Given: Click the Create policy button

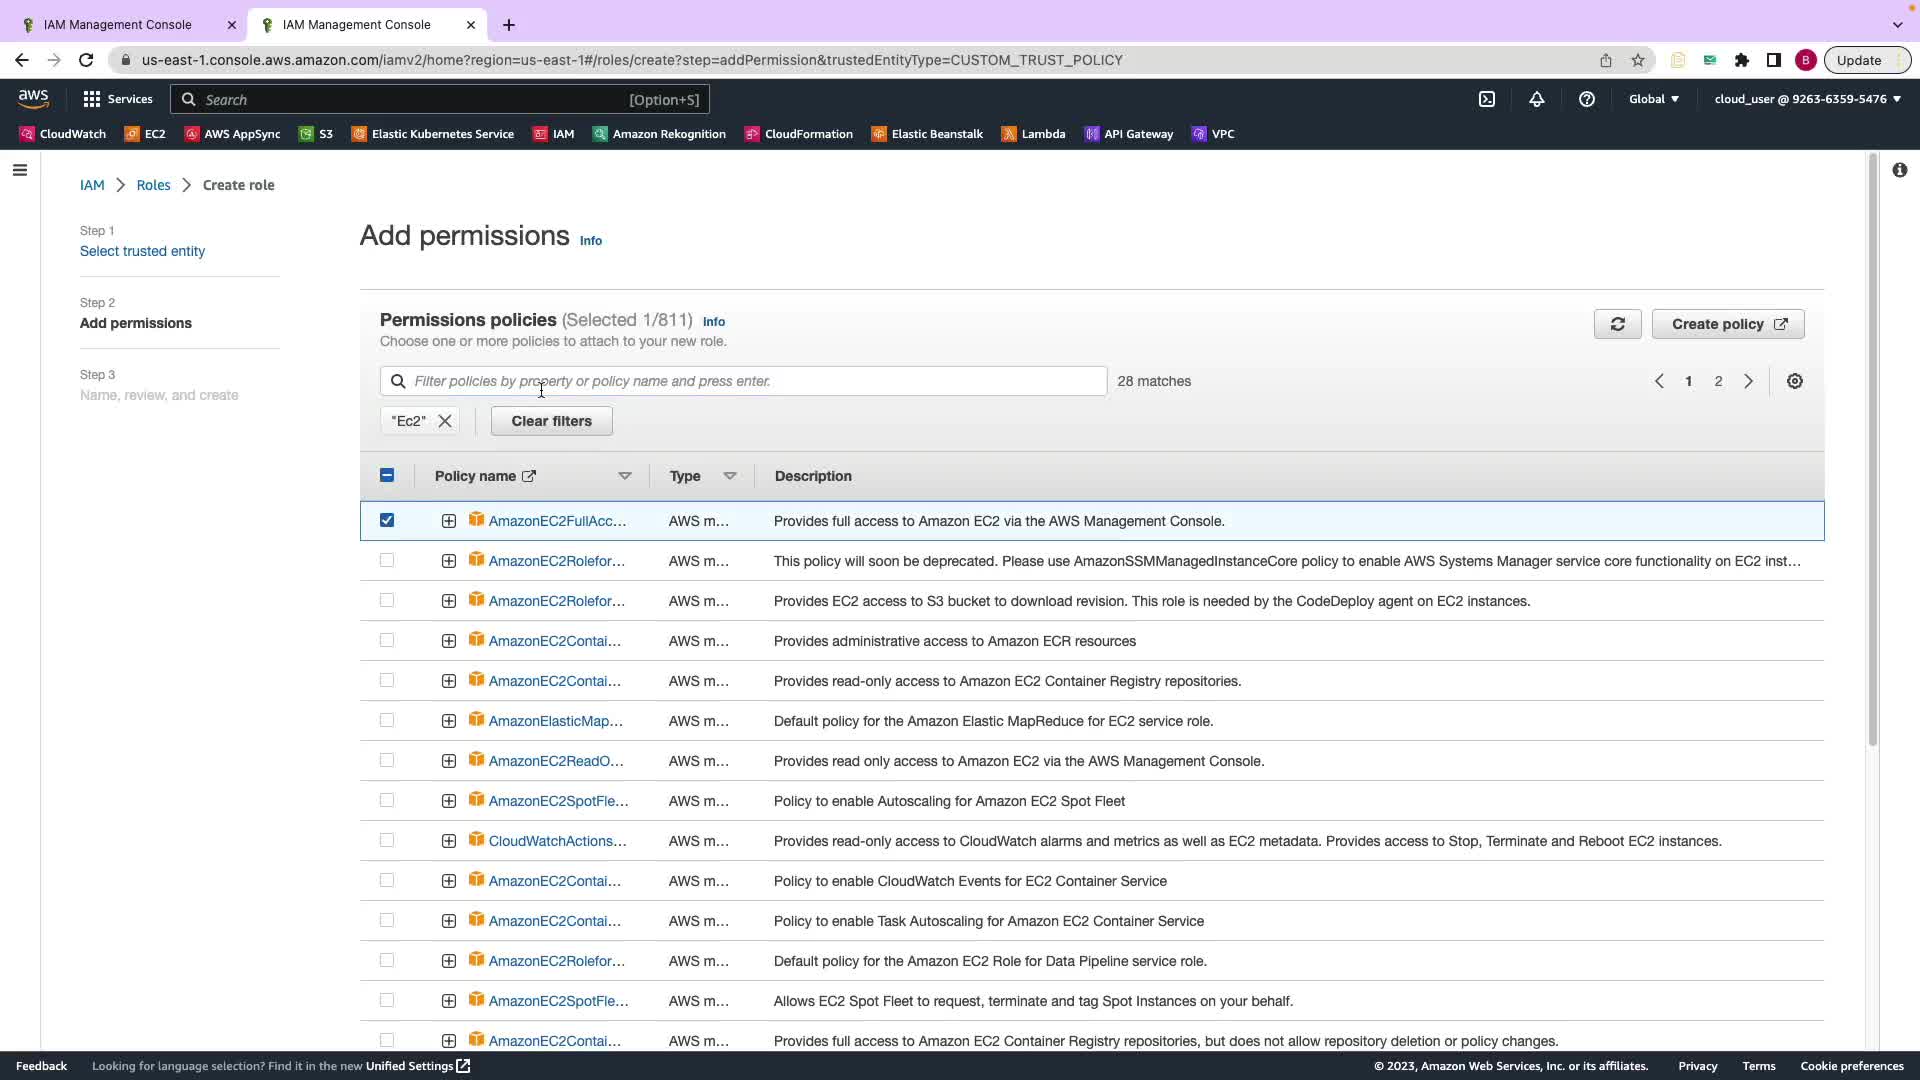Looking at the screenshot, I should (1728, 324).
